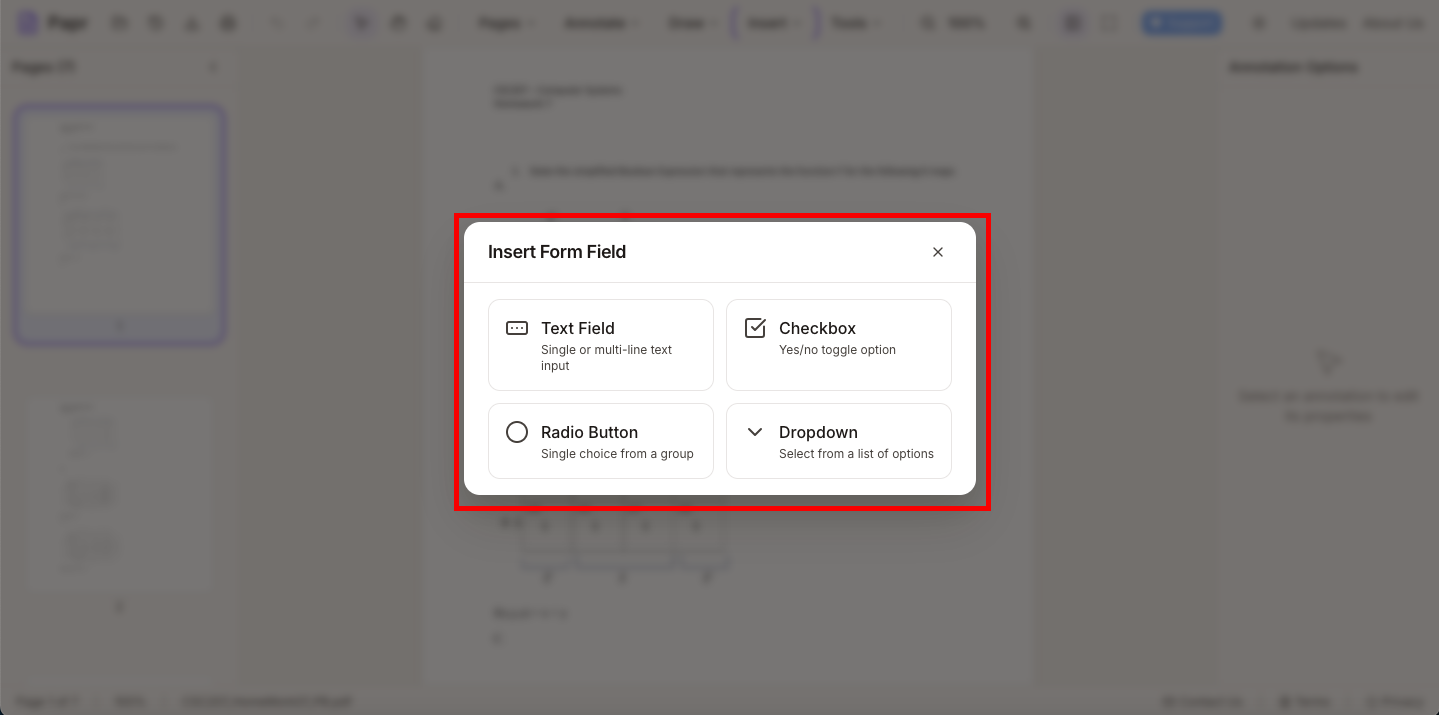Image resolution: width=1439 pixels, height=715 pixels.
Task: Select the Radio Button field icon
Action: 516,432
